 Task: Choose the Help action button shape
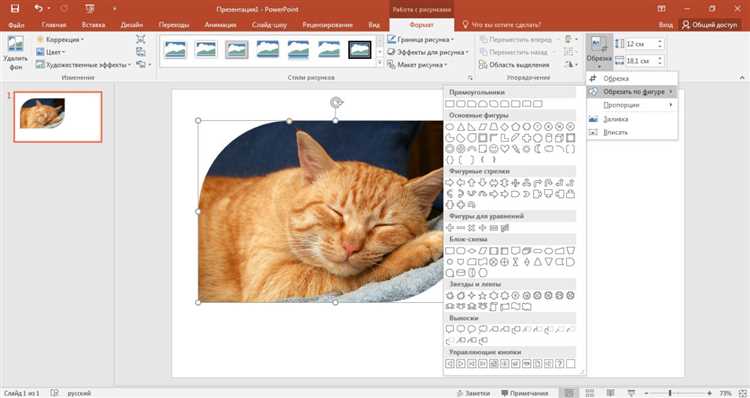(x=560, y=364)
